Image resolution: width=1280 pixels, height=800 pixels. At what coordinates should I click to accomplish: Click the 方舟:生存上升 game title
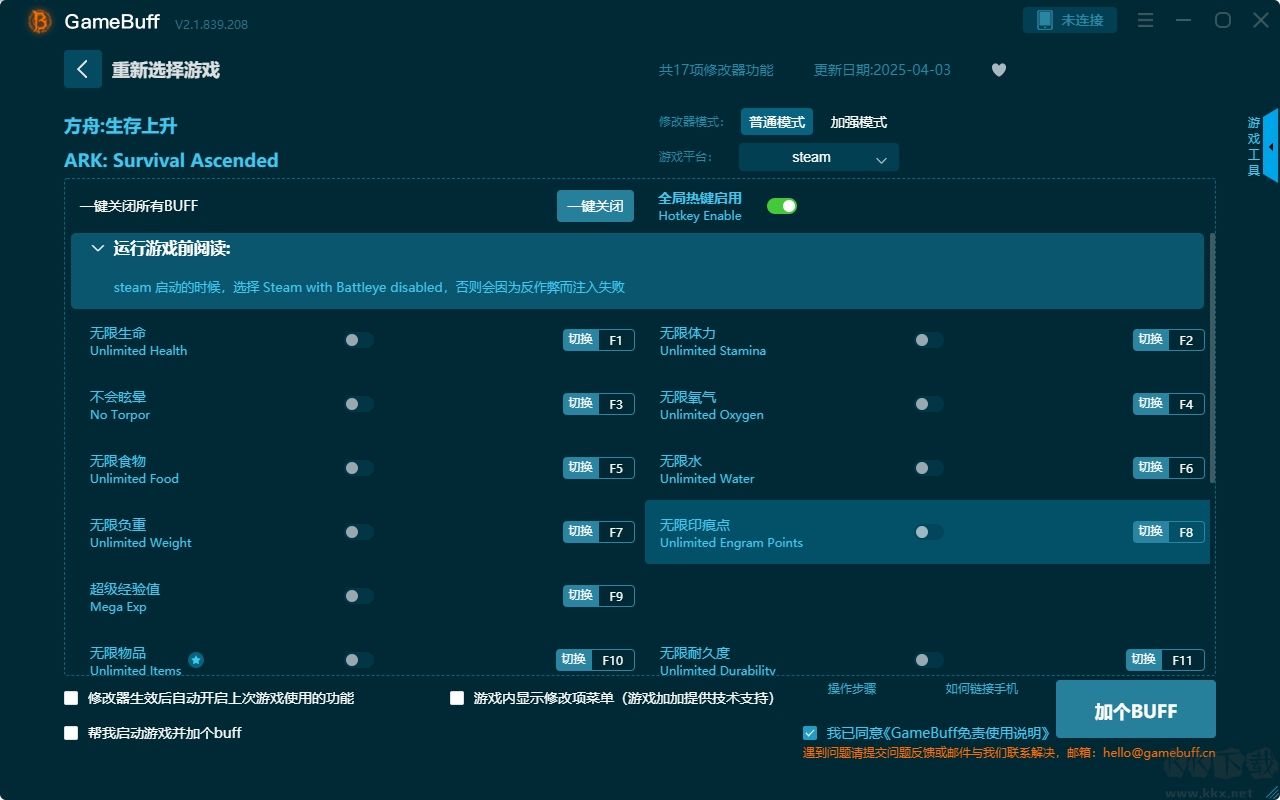(121, 126)
